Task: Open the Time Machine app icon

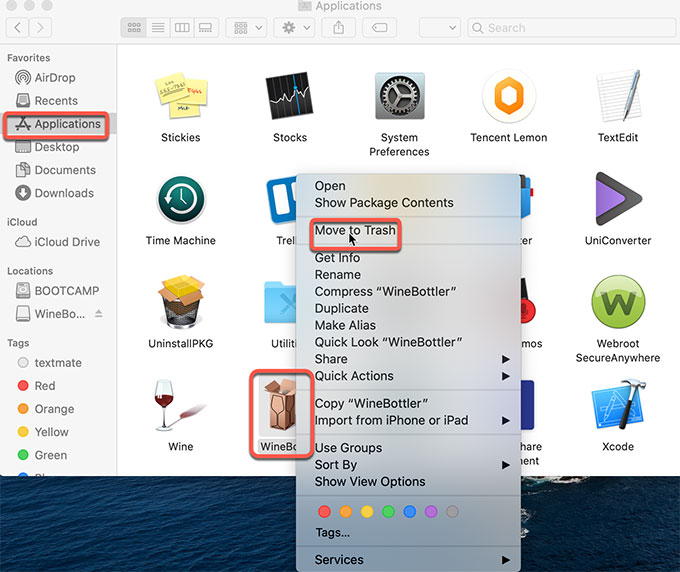Action: [x=181, y=199]
